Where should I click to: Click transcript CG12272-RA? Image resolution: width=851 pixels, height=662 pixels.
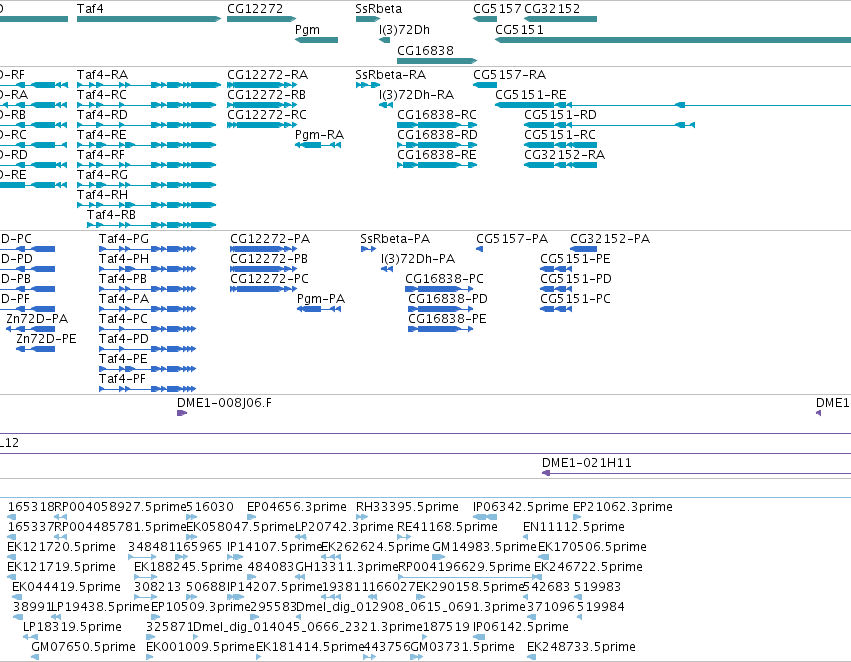[268, 75]
